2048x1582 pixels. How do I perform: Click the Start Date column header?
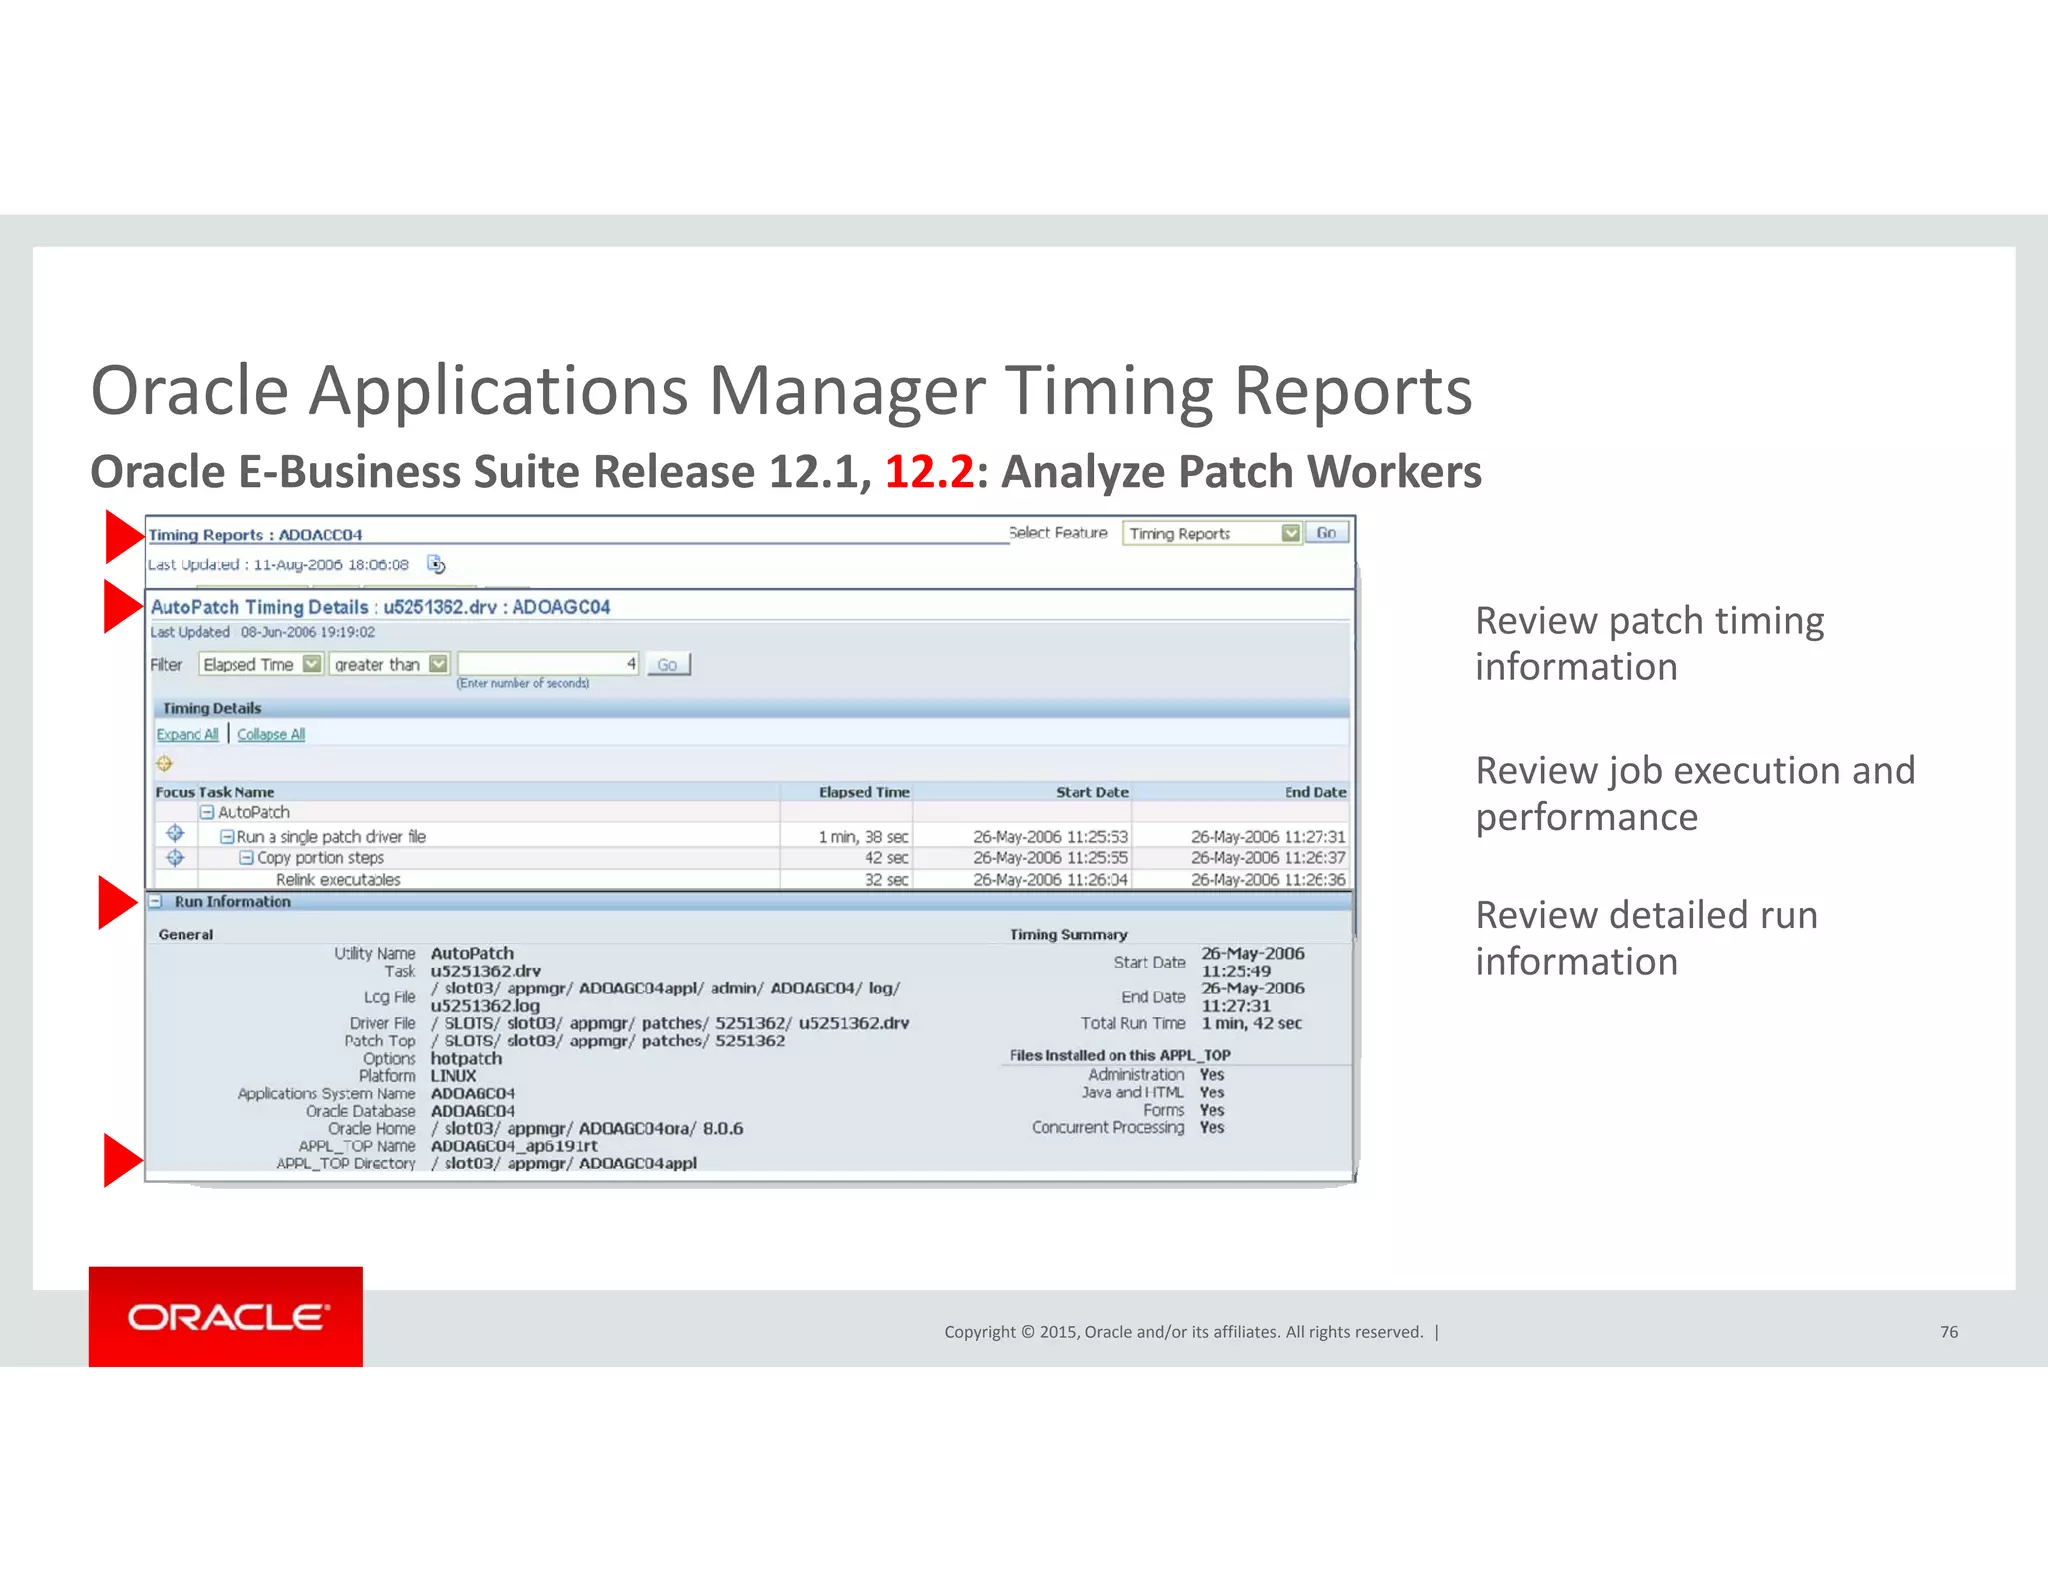coord(1092,792)
